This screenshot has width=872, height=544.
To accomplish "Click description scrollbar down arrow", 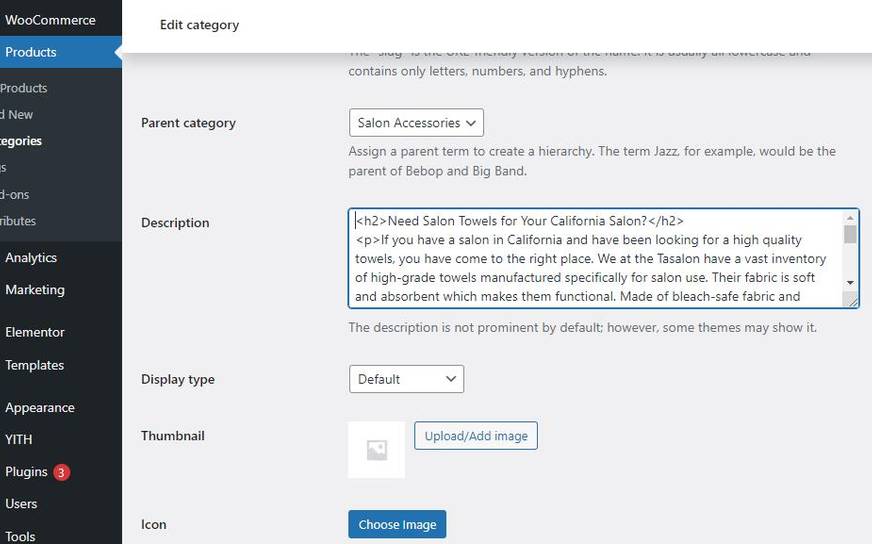I will tap(850, 283).
